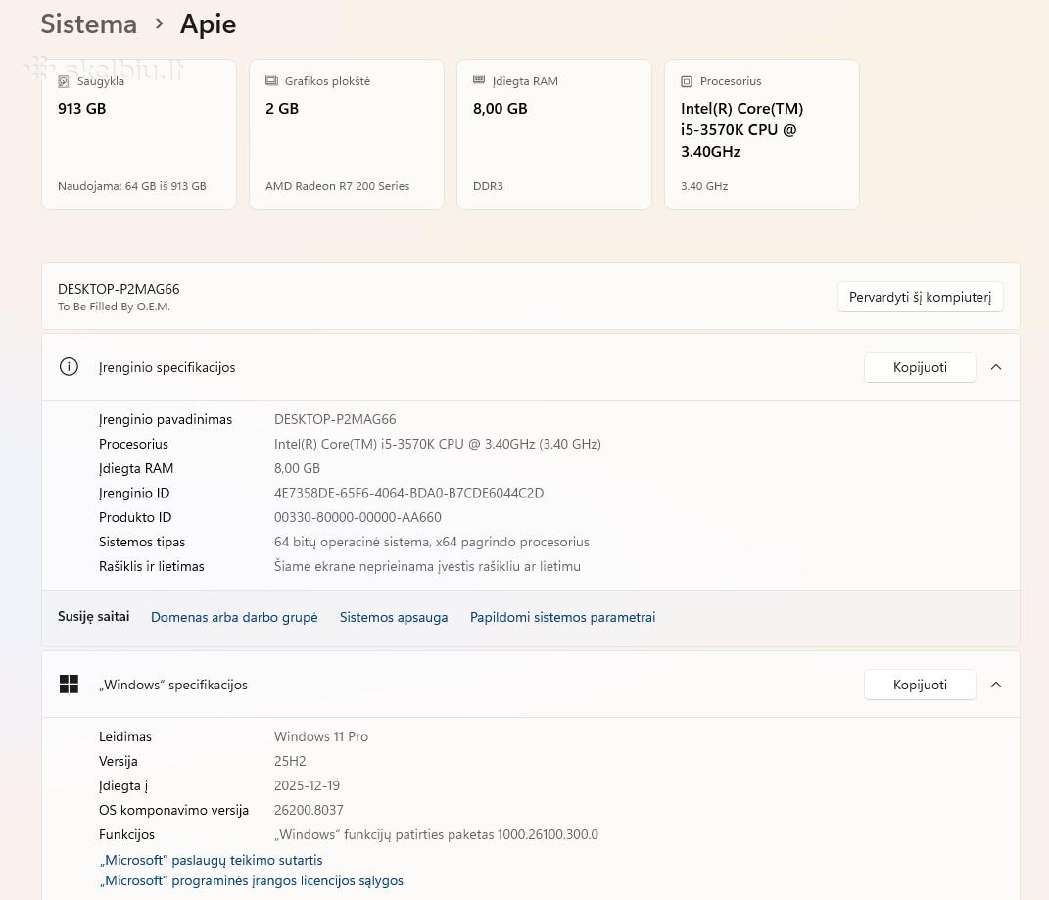Click the Įrenginio specifikacijos header text
Viewport: 1049px width, 900px height.
pyautogui.click(x=167, y=367)
